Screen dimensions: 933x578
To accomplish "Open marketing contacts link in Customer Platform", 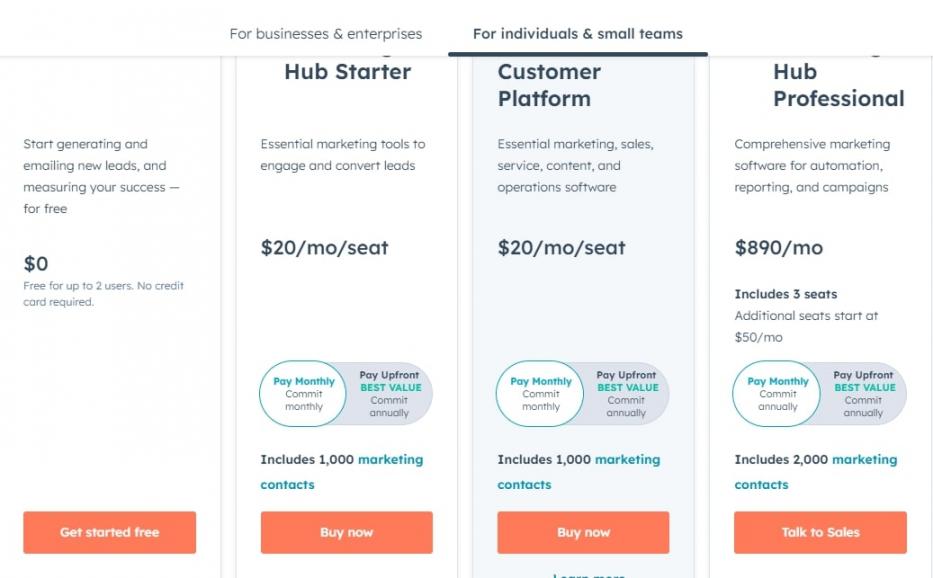I will pyautogui.click(x=627, y=460).
